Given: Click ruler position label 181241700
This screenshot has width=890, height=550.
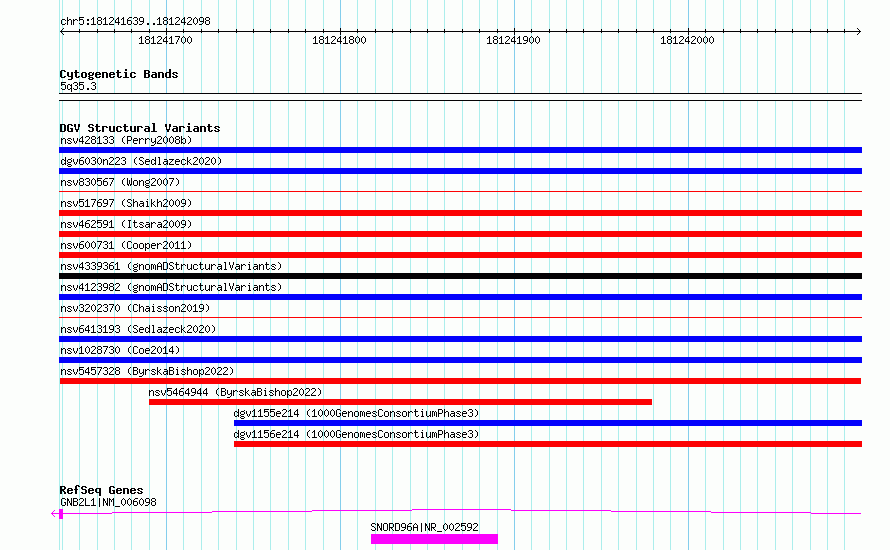Looking at the screenshot, I should 165,40.
